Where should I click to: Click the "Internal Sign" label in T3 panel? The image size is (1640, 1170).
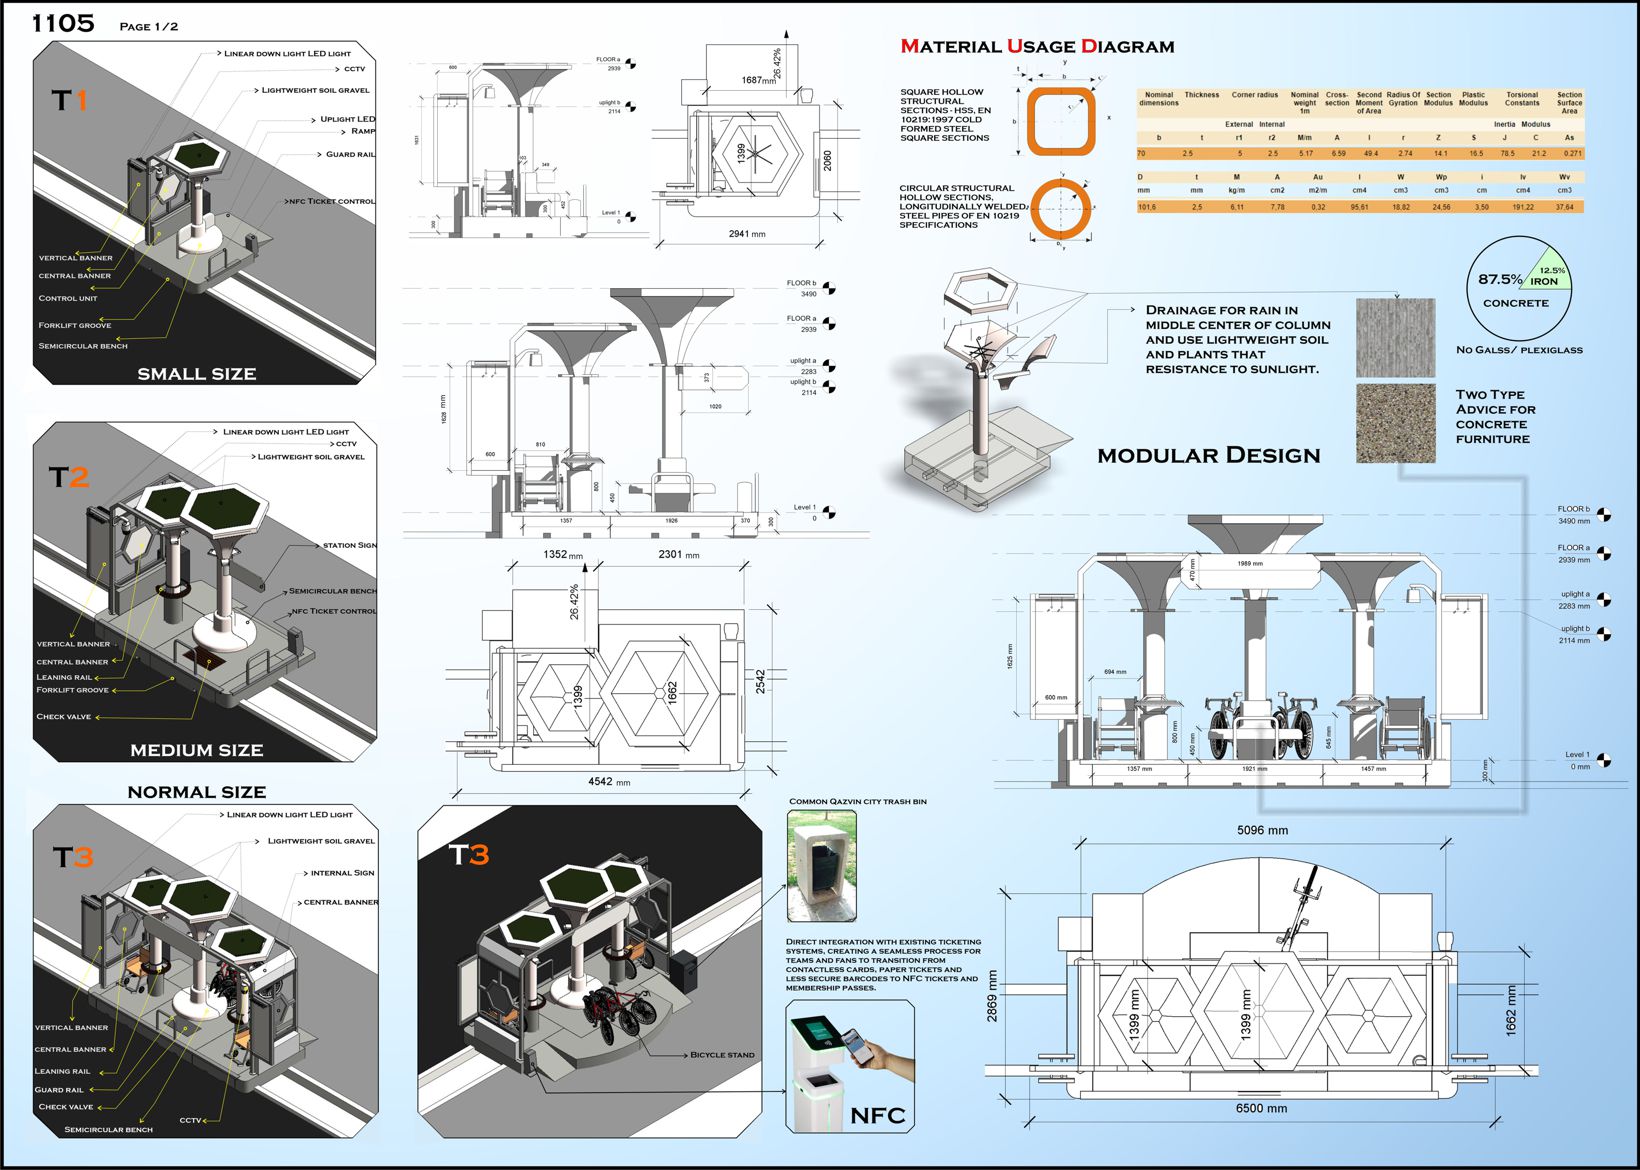coord(342,873)
